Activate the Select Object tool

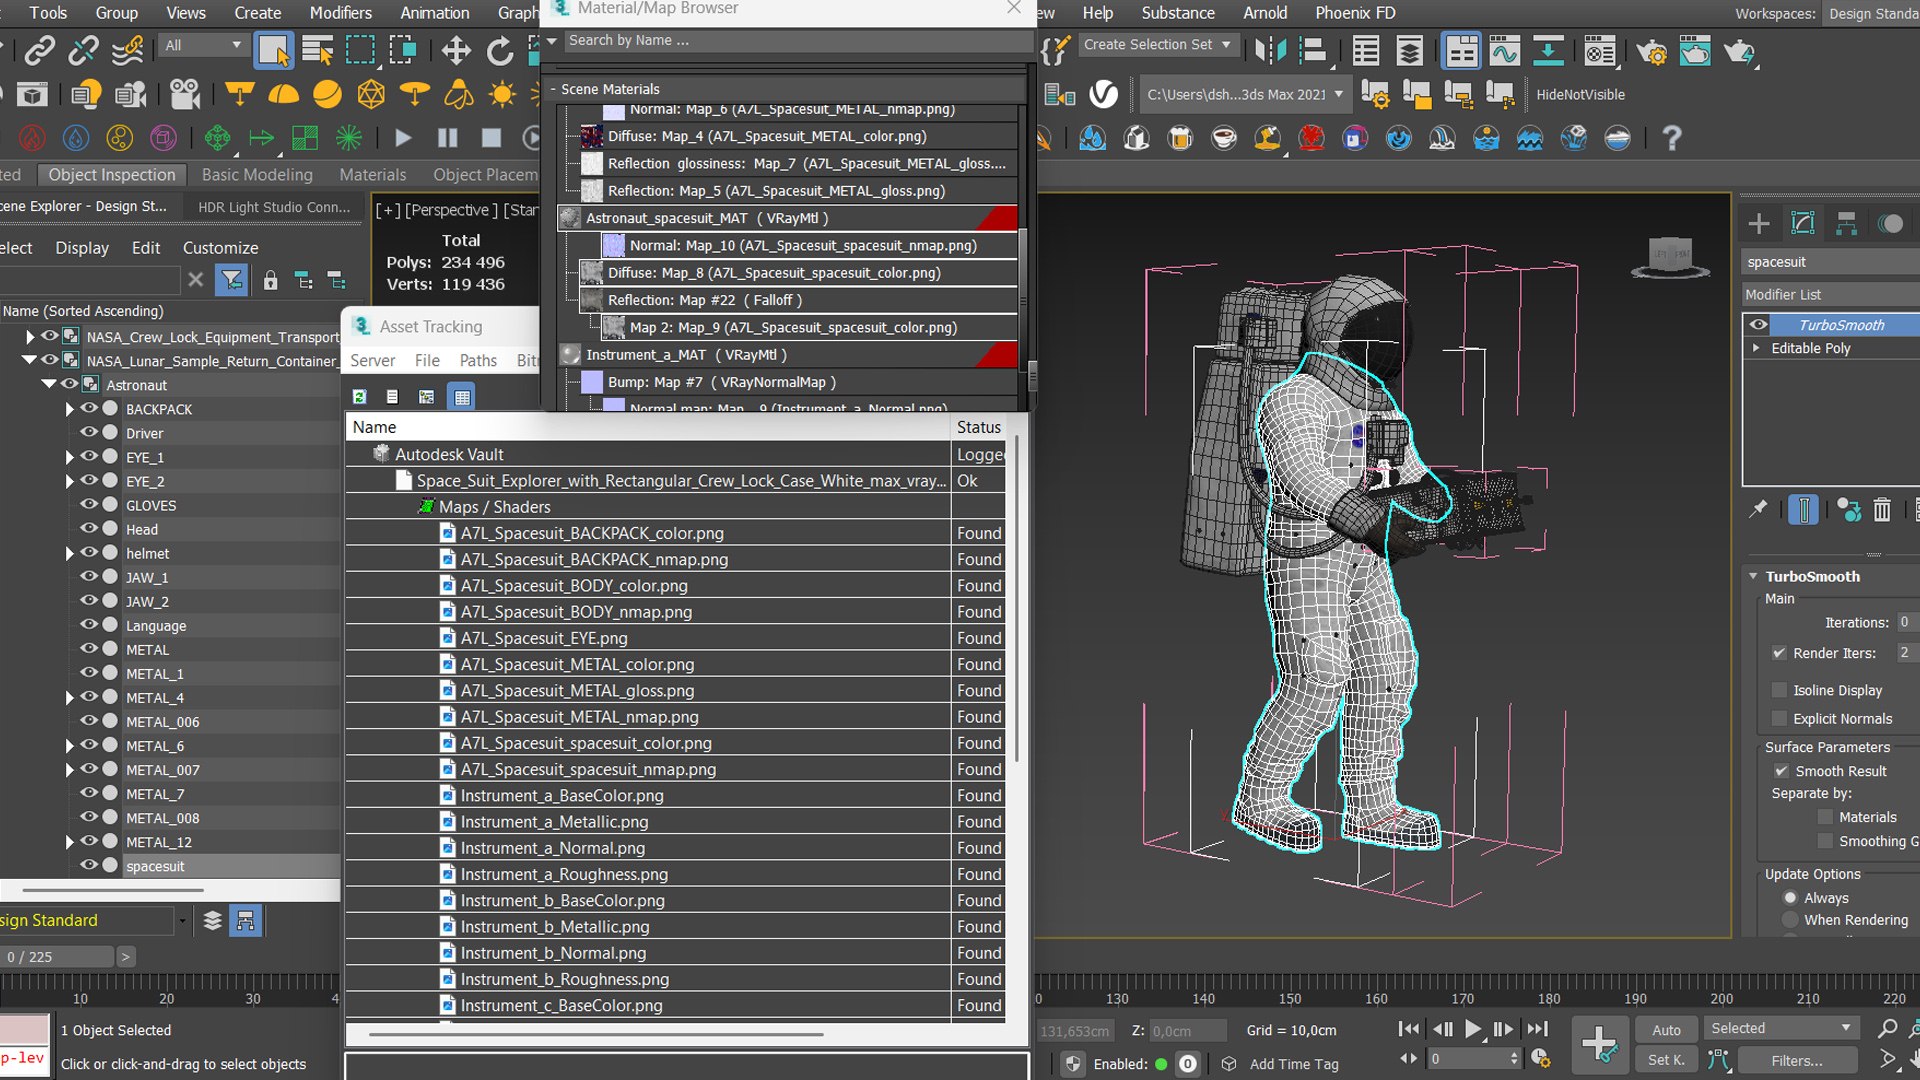pos(273,50)
